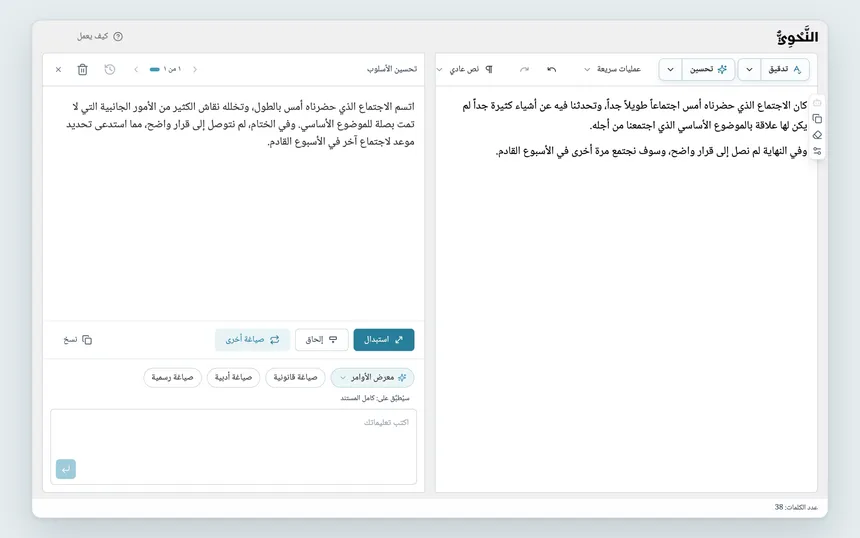Click the إلحاق append button
This screenshot has height=538, width=860.
click(x=321, y=340)
